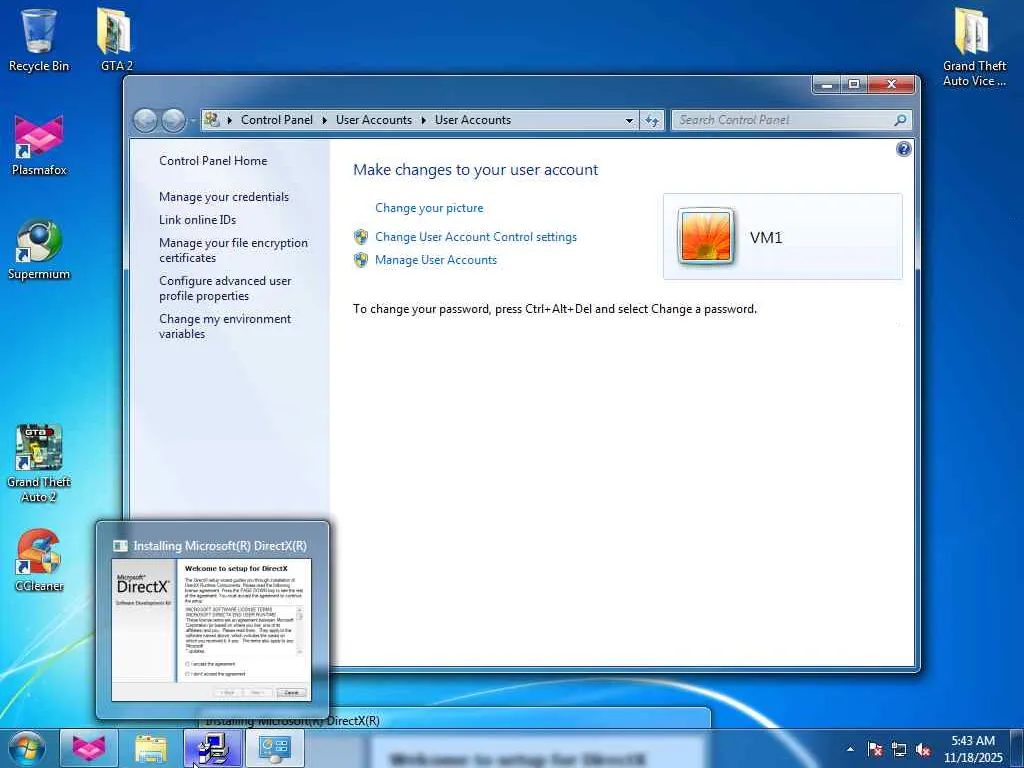Open Control Panel help question mark
The image size is (1024, 768).
point(903,149)
